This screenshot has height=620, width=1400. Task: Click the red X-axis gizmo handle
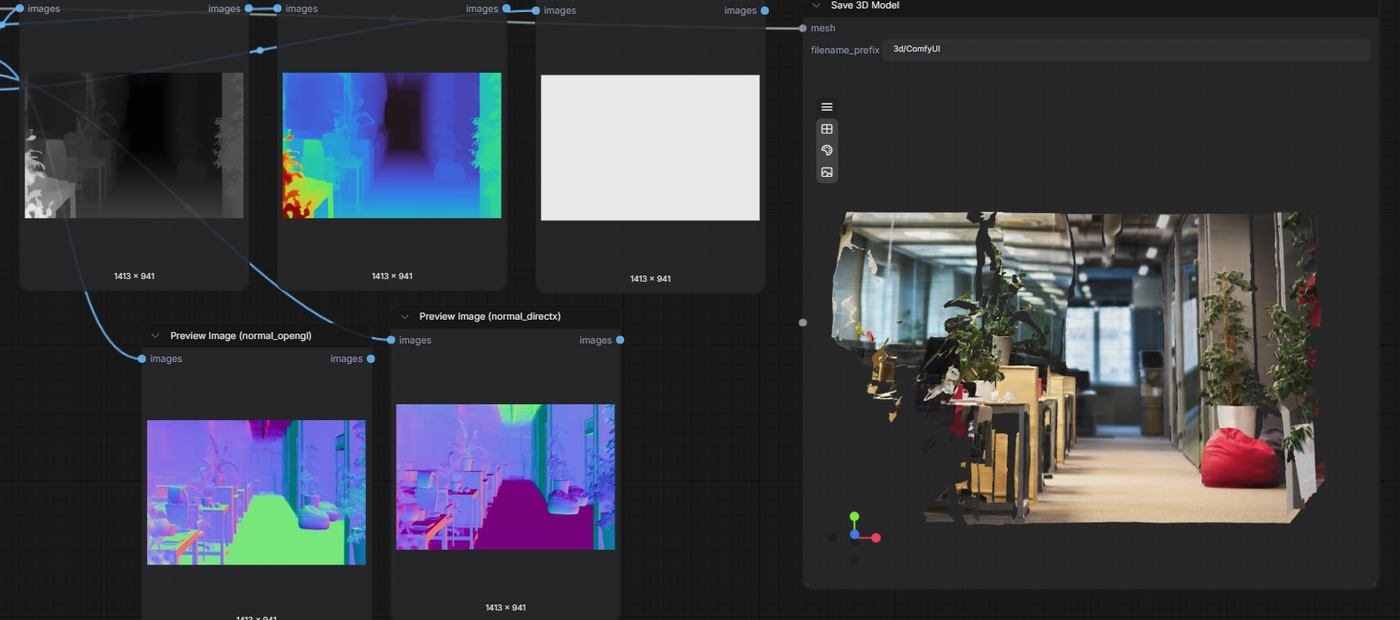point(876,538)
